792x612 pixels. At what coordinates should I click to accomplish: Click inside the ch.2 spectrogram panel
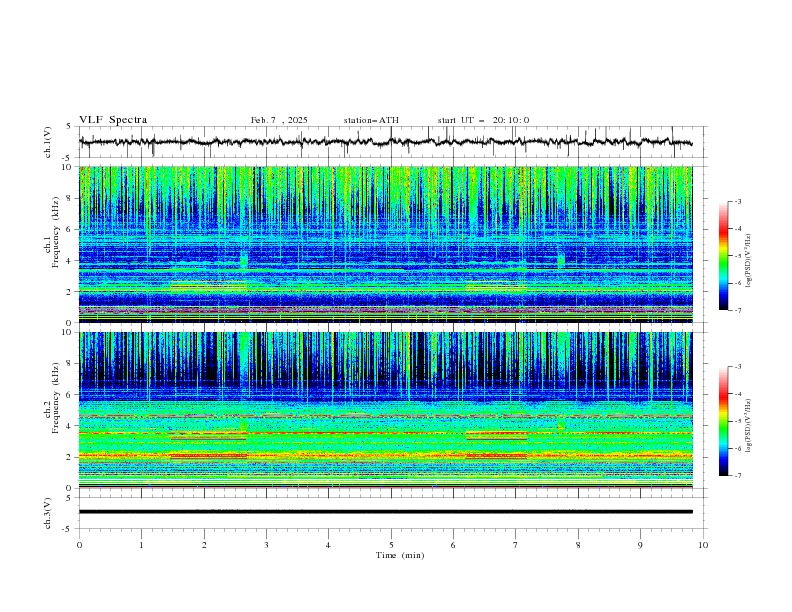point(385,410)
